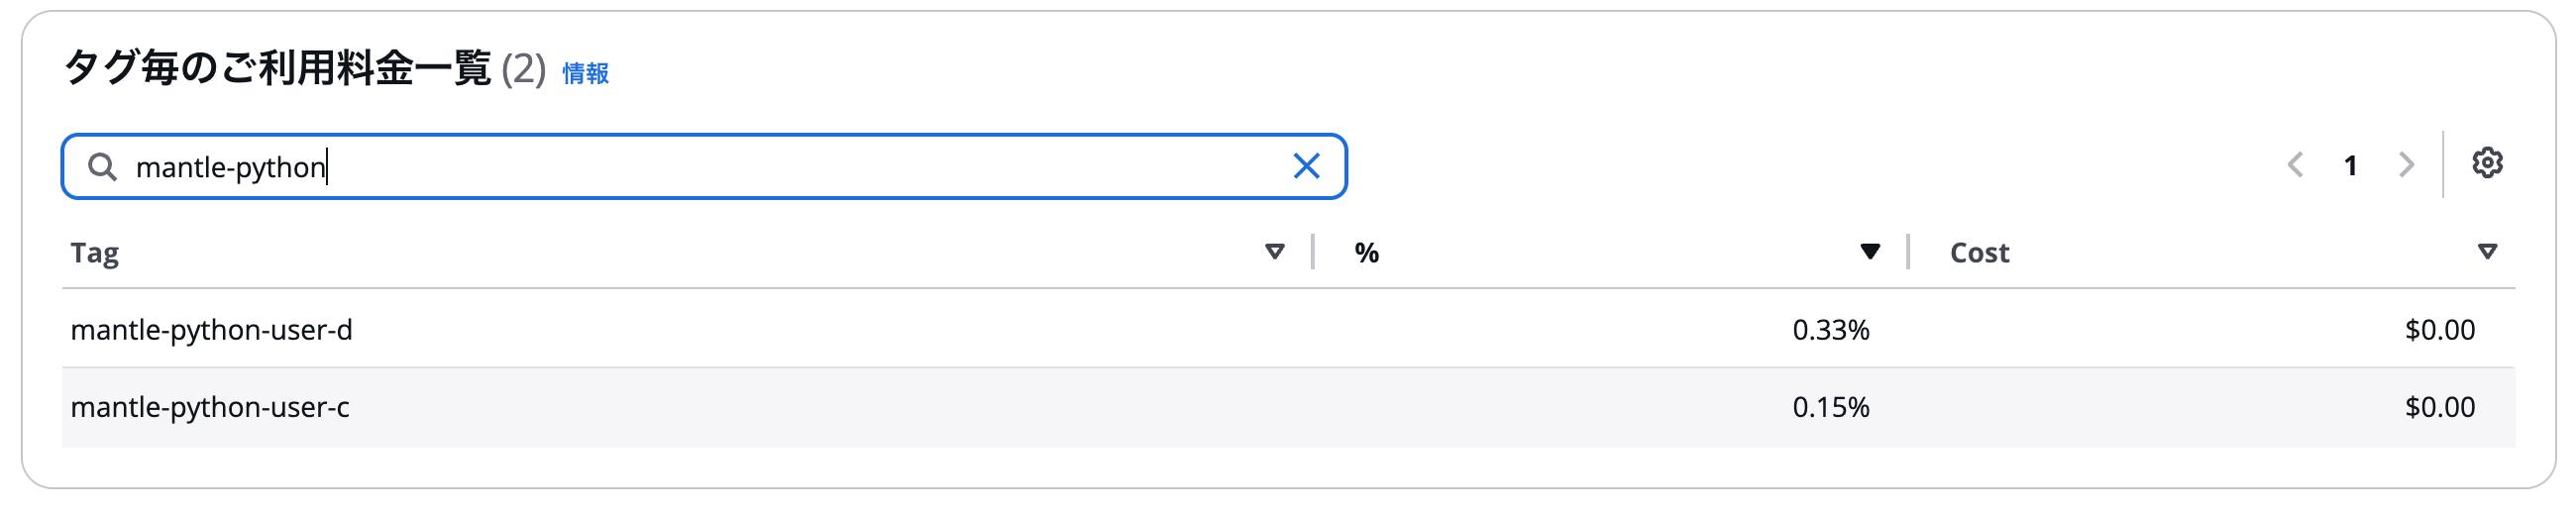Screen dimensions: 2576x513
Task: Select the mantle-python-user-d row
Action: pyautogui.click(x=1288, y=329)
